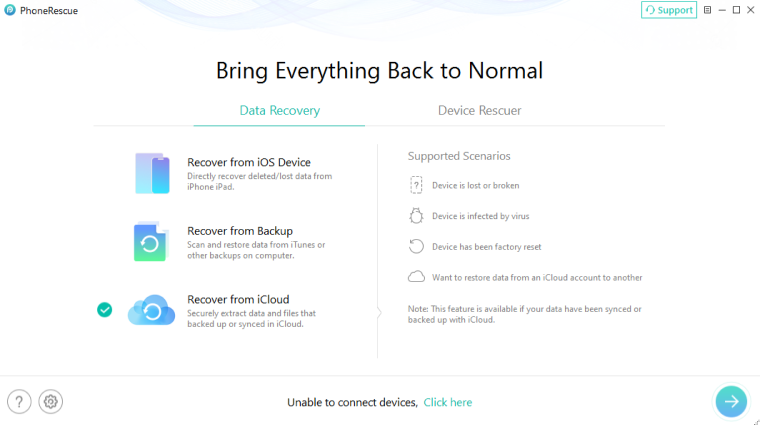The width and height of the screenshot is (760, 428).
Task: Follow the Click here link
Action: (x=447, y=402)
